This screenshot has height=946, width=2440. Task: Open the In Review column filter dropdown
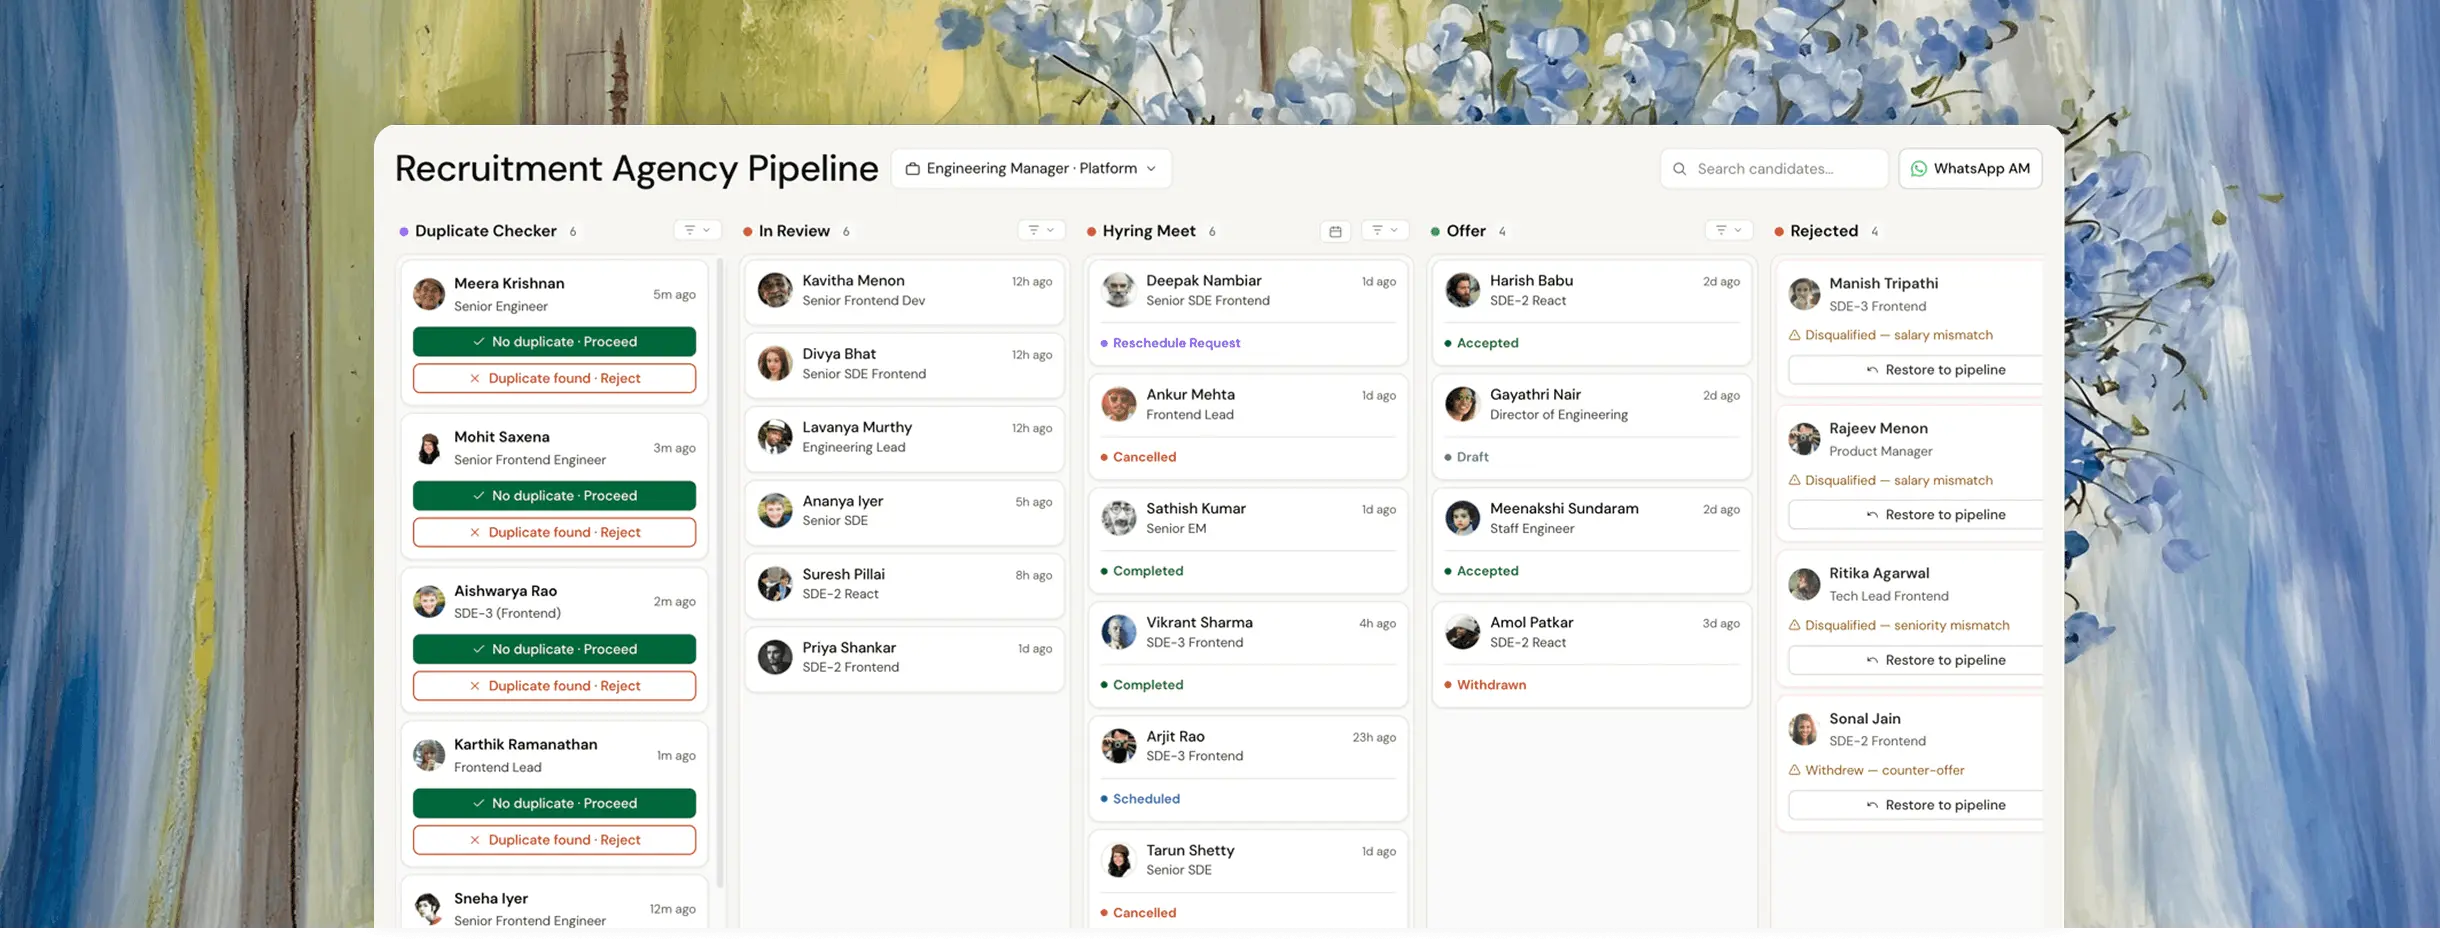tap(1041, 230)
